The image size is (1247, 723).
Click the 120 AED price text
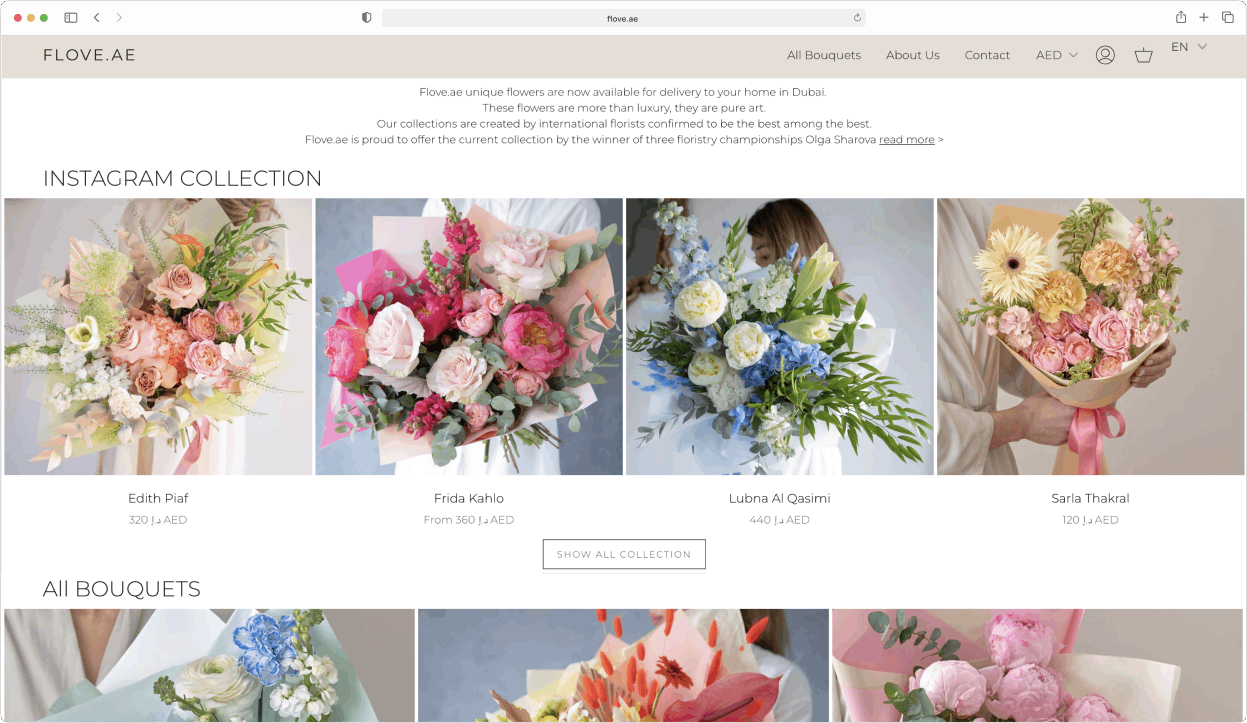[1090, 520]
